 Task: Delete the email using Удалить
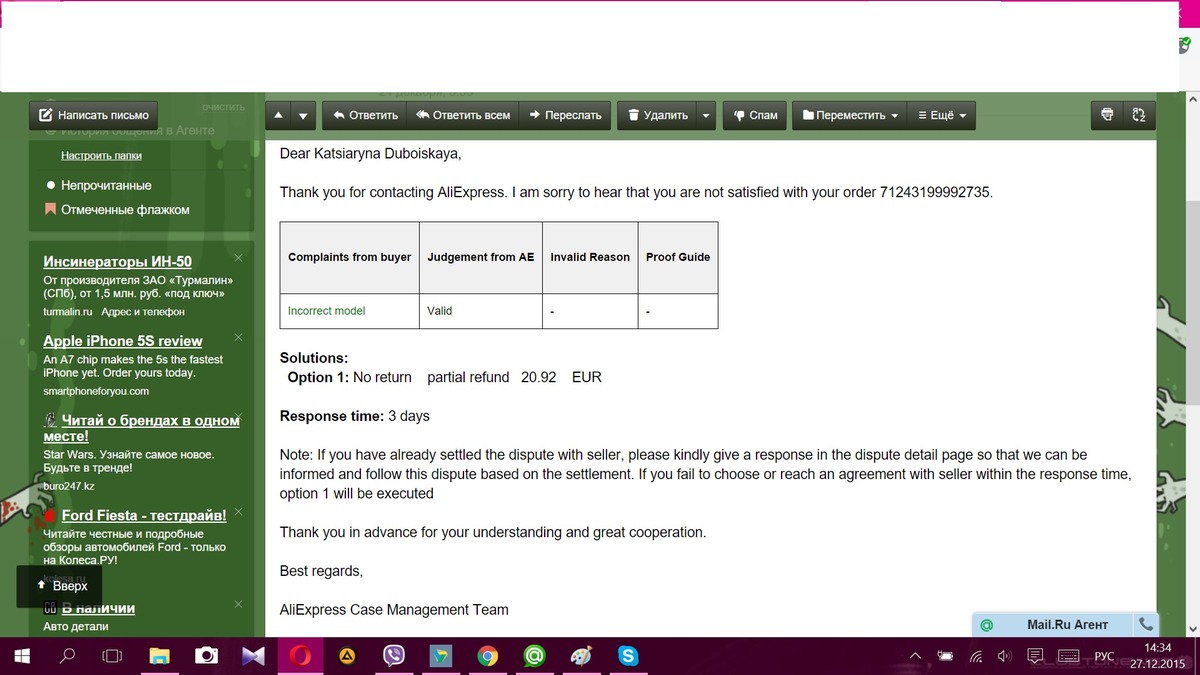(x=656, y=115)
